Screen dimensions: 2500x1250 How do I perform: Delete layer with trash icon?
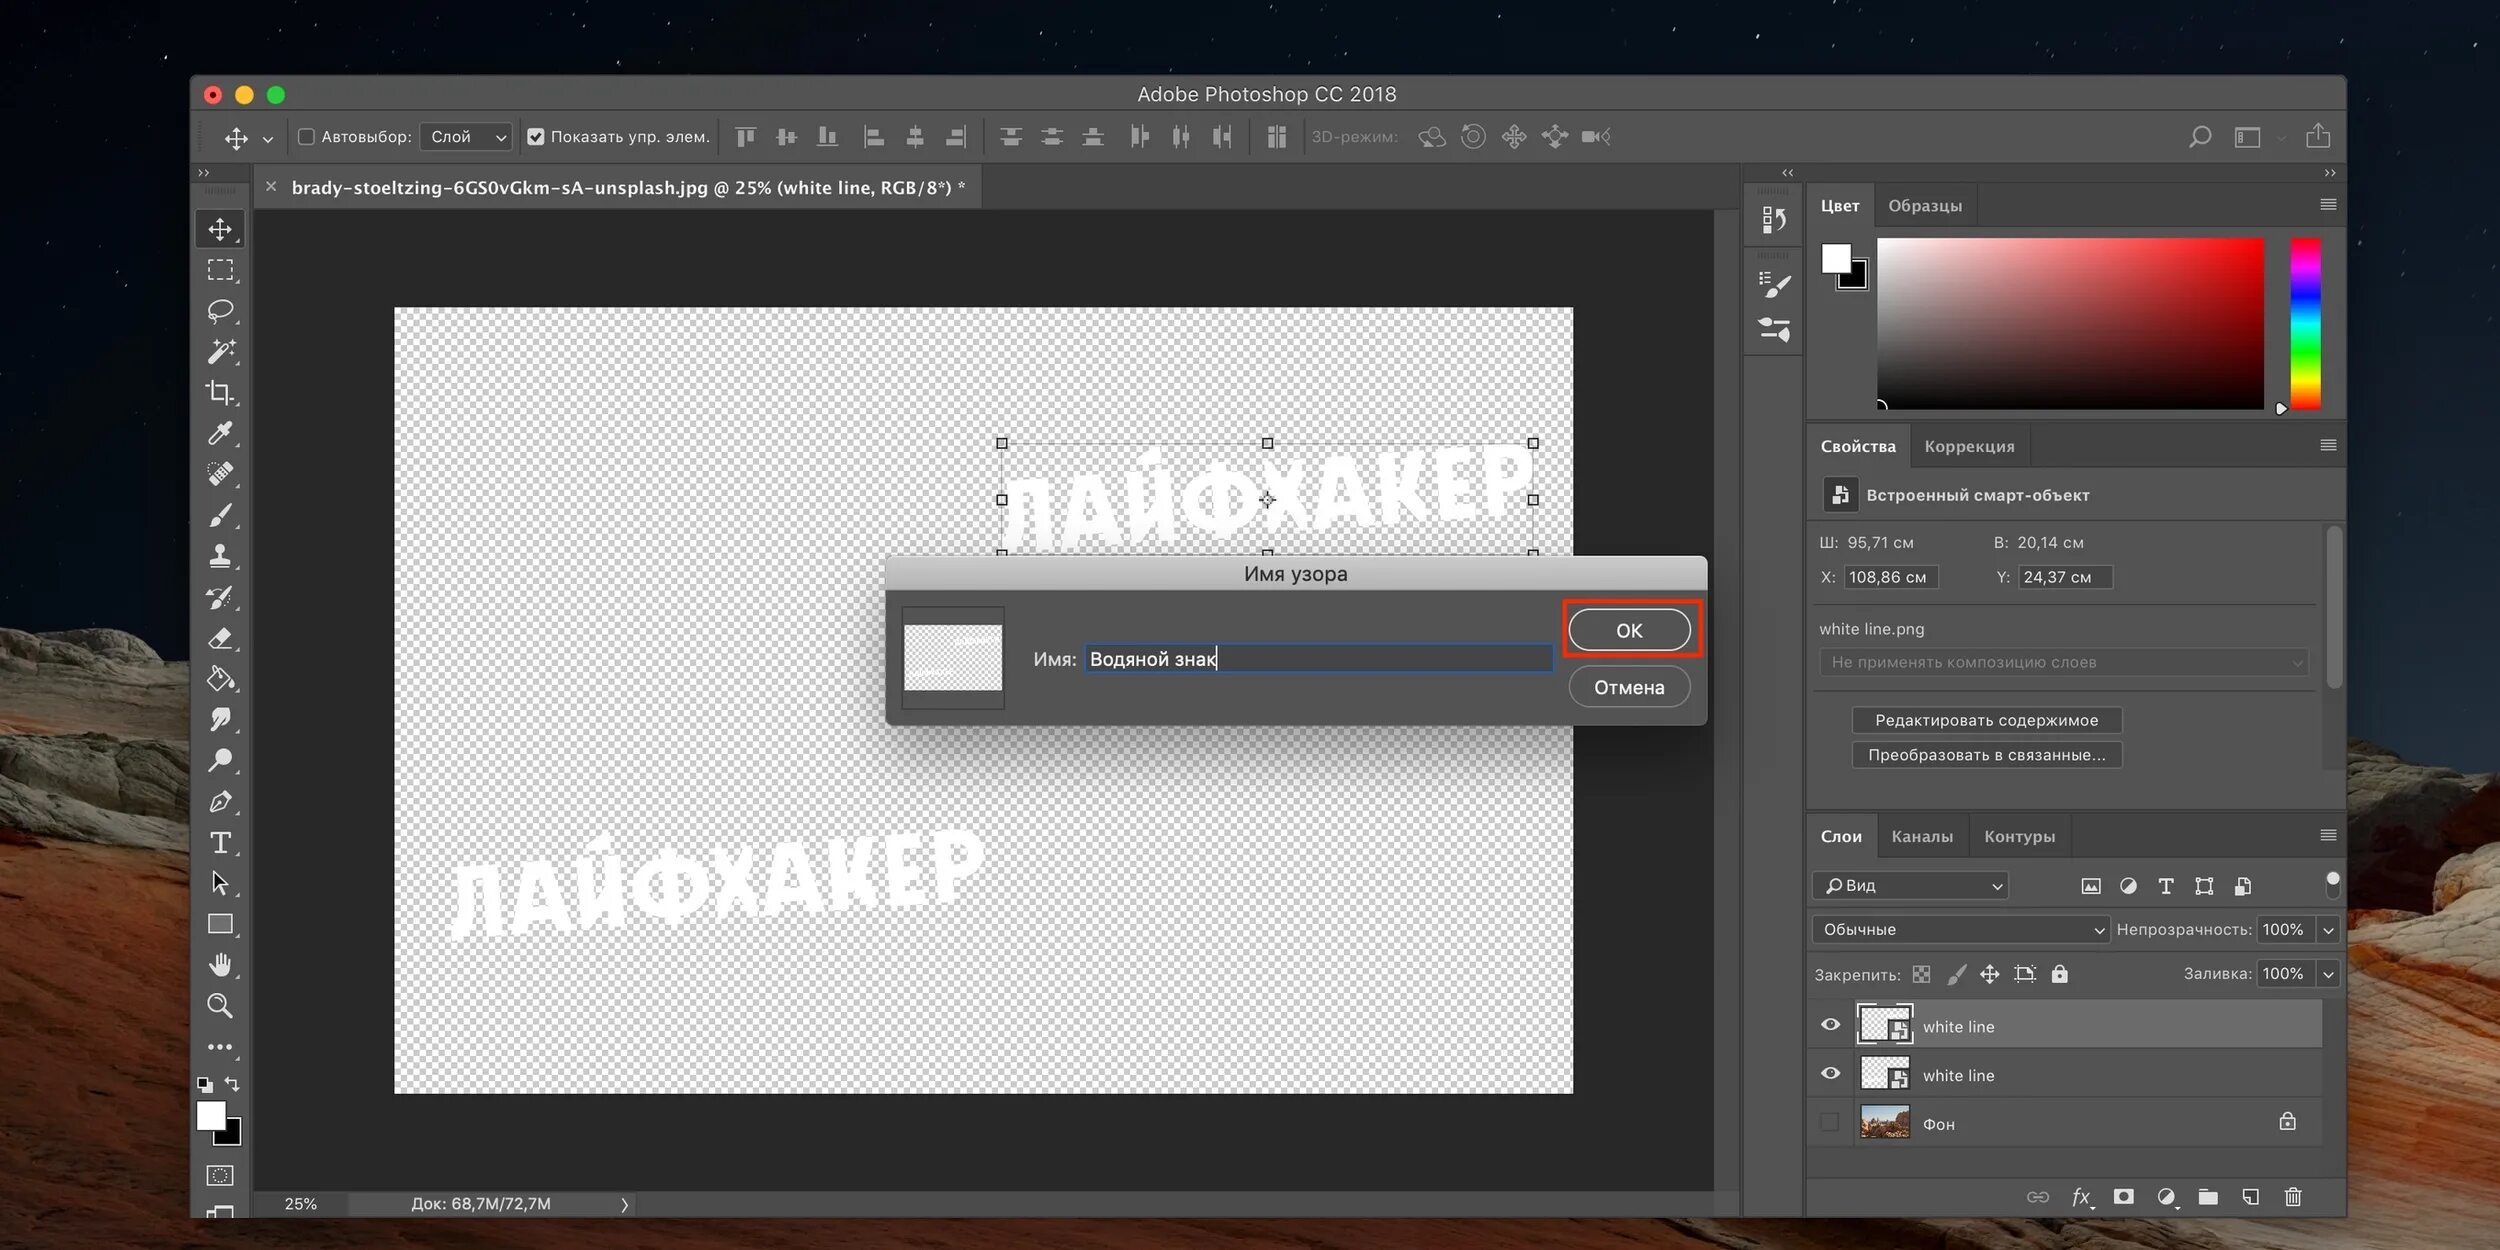[x=2293, y=1197]
